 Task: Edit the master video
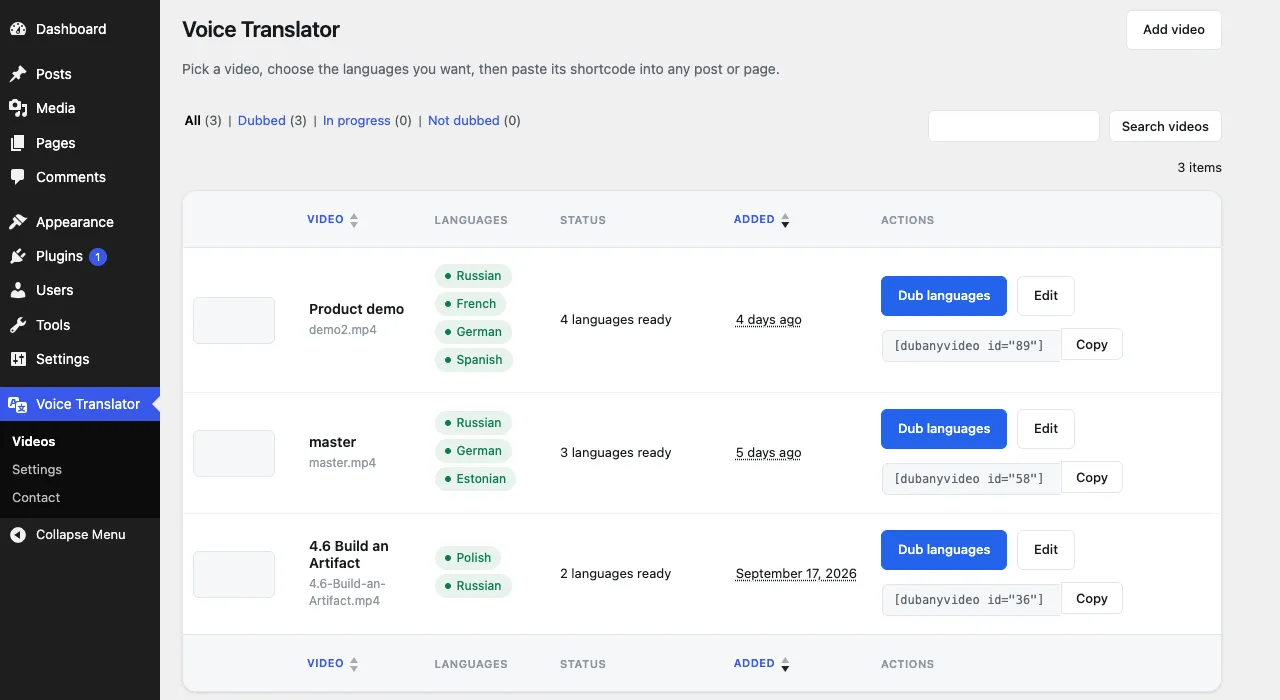point(1046,429)
